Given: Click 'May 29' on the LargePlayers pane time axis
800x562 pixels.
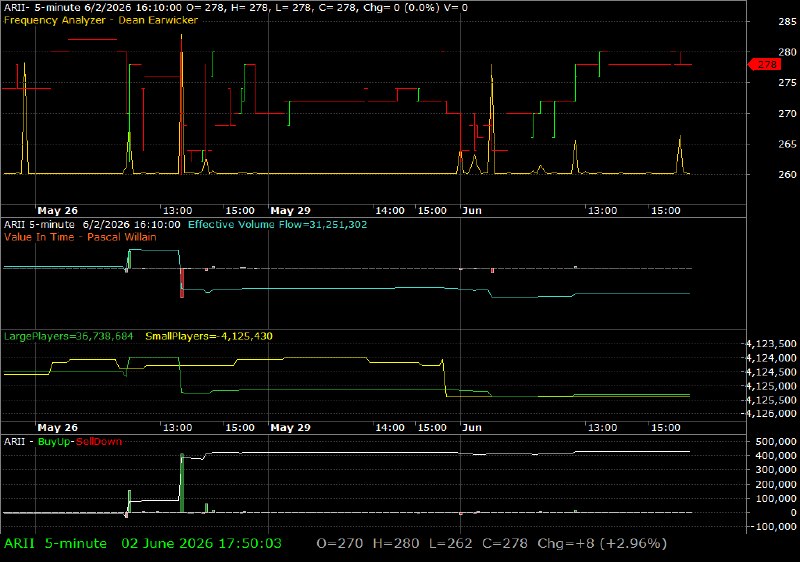Looking at the screenshot, I should coord(290,427).
